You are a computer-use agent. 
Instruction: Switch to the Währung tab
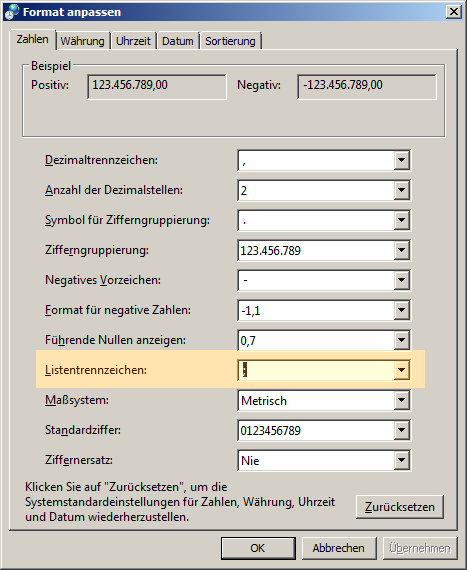[x=82, y=41]
